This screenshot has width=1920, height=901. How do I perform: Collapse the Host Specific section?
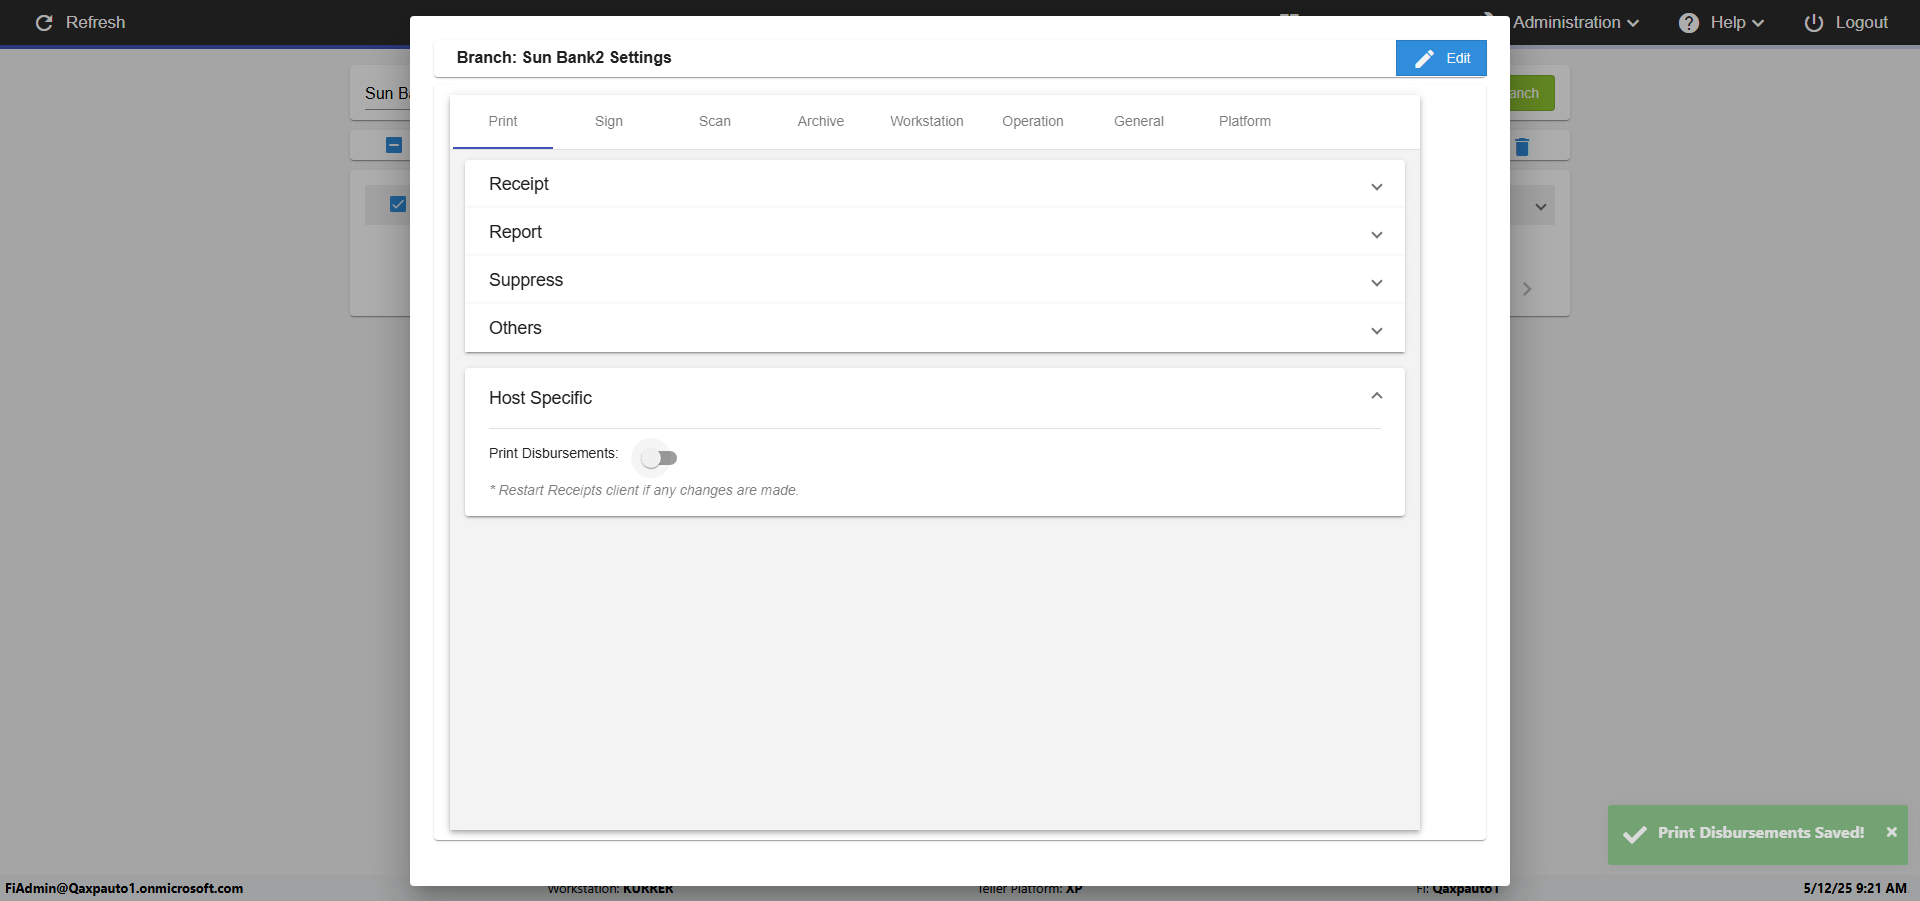tap(1376, 396)
